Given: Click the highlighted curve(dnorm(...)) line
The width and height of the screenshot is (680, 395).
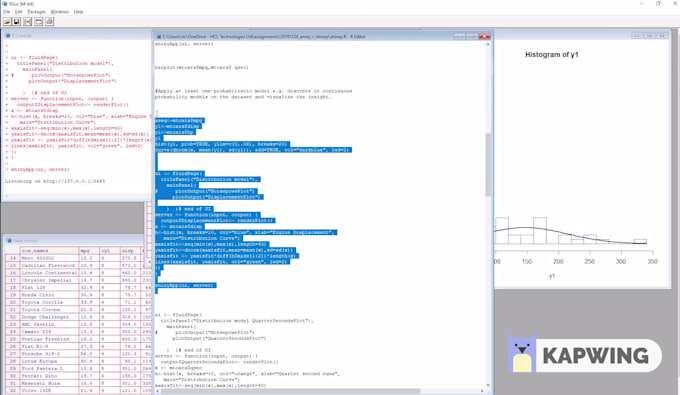Looking at the screenshot, I should (253, 150).
